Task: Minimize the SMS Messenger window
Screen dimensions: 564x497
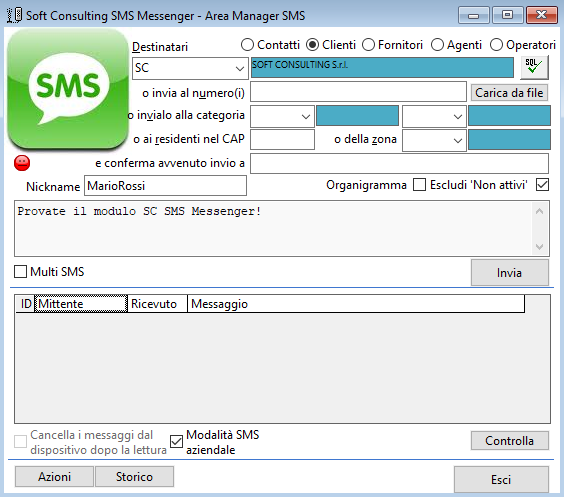Action: point(474,15)
